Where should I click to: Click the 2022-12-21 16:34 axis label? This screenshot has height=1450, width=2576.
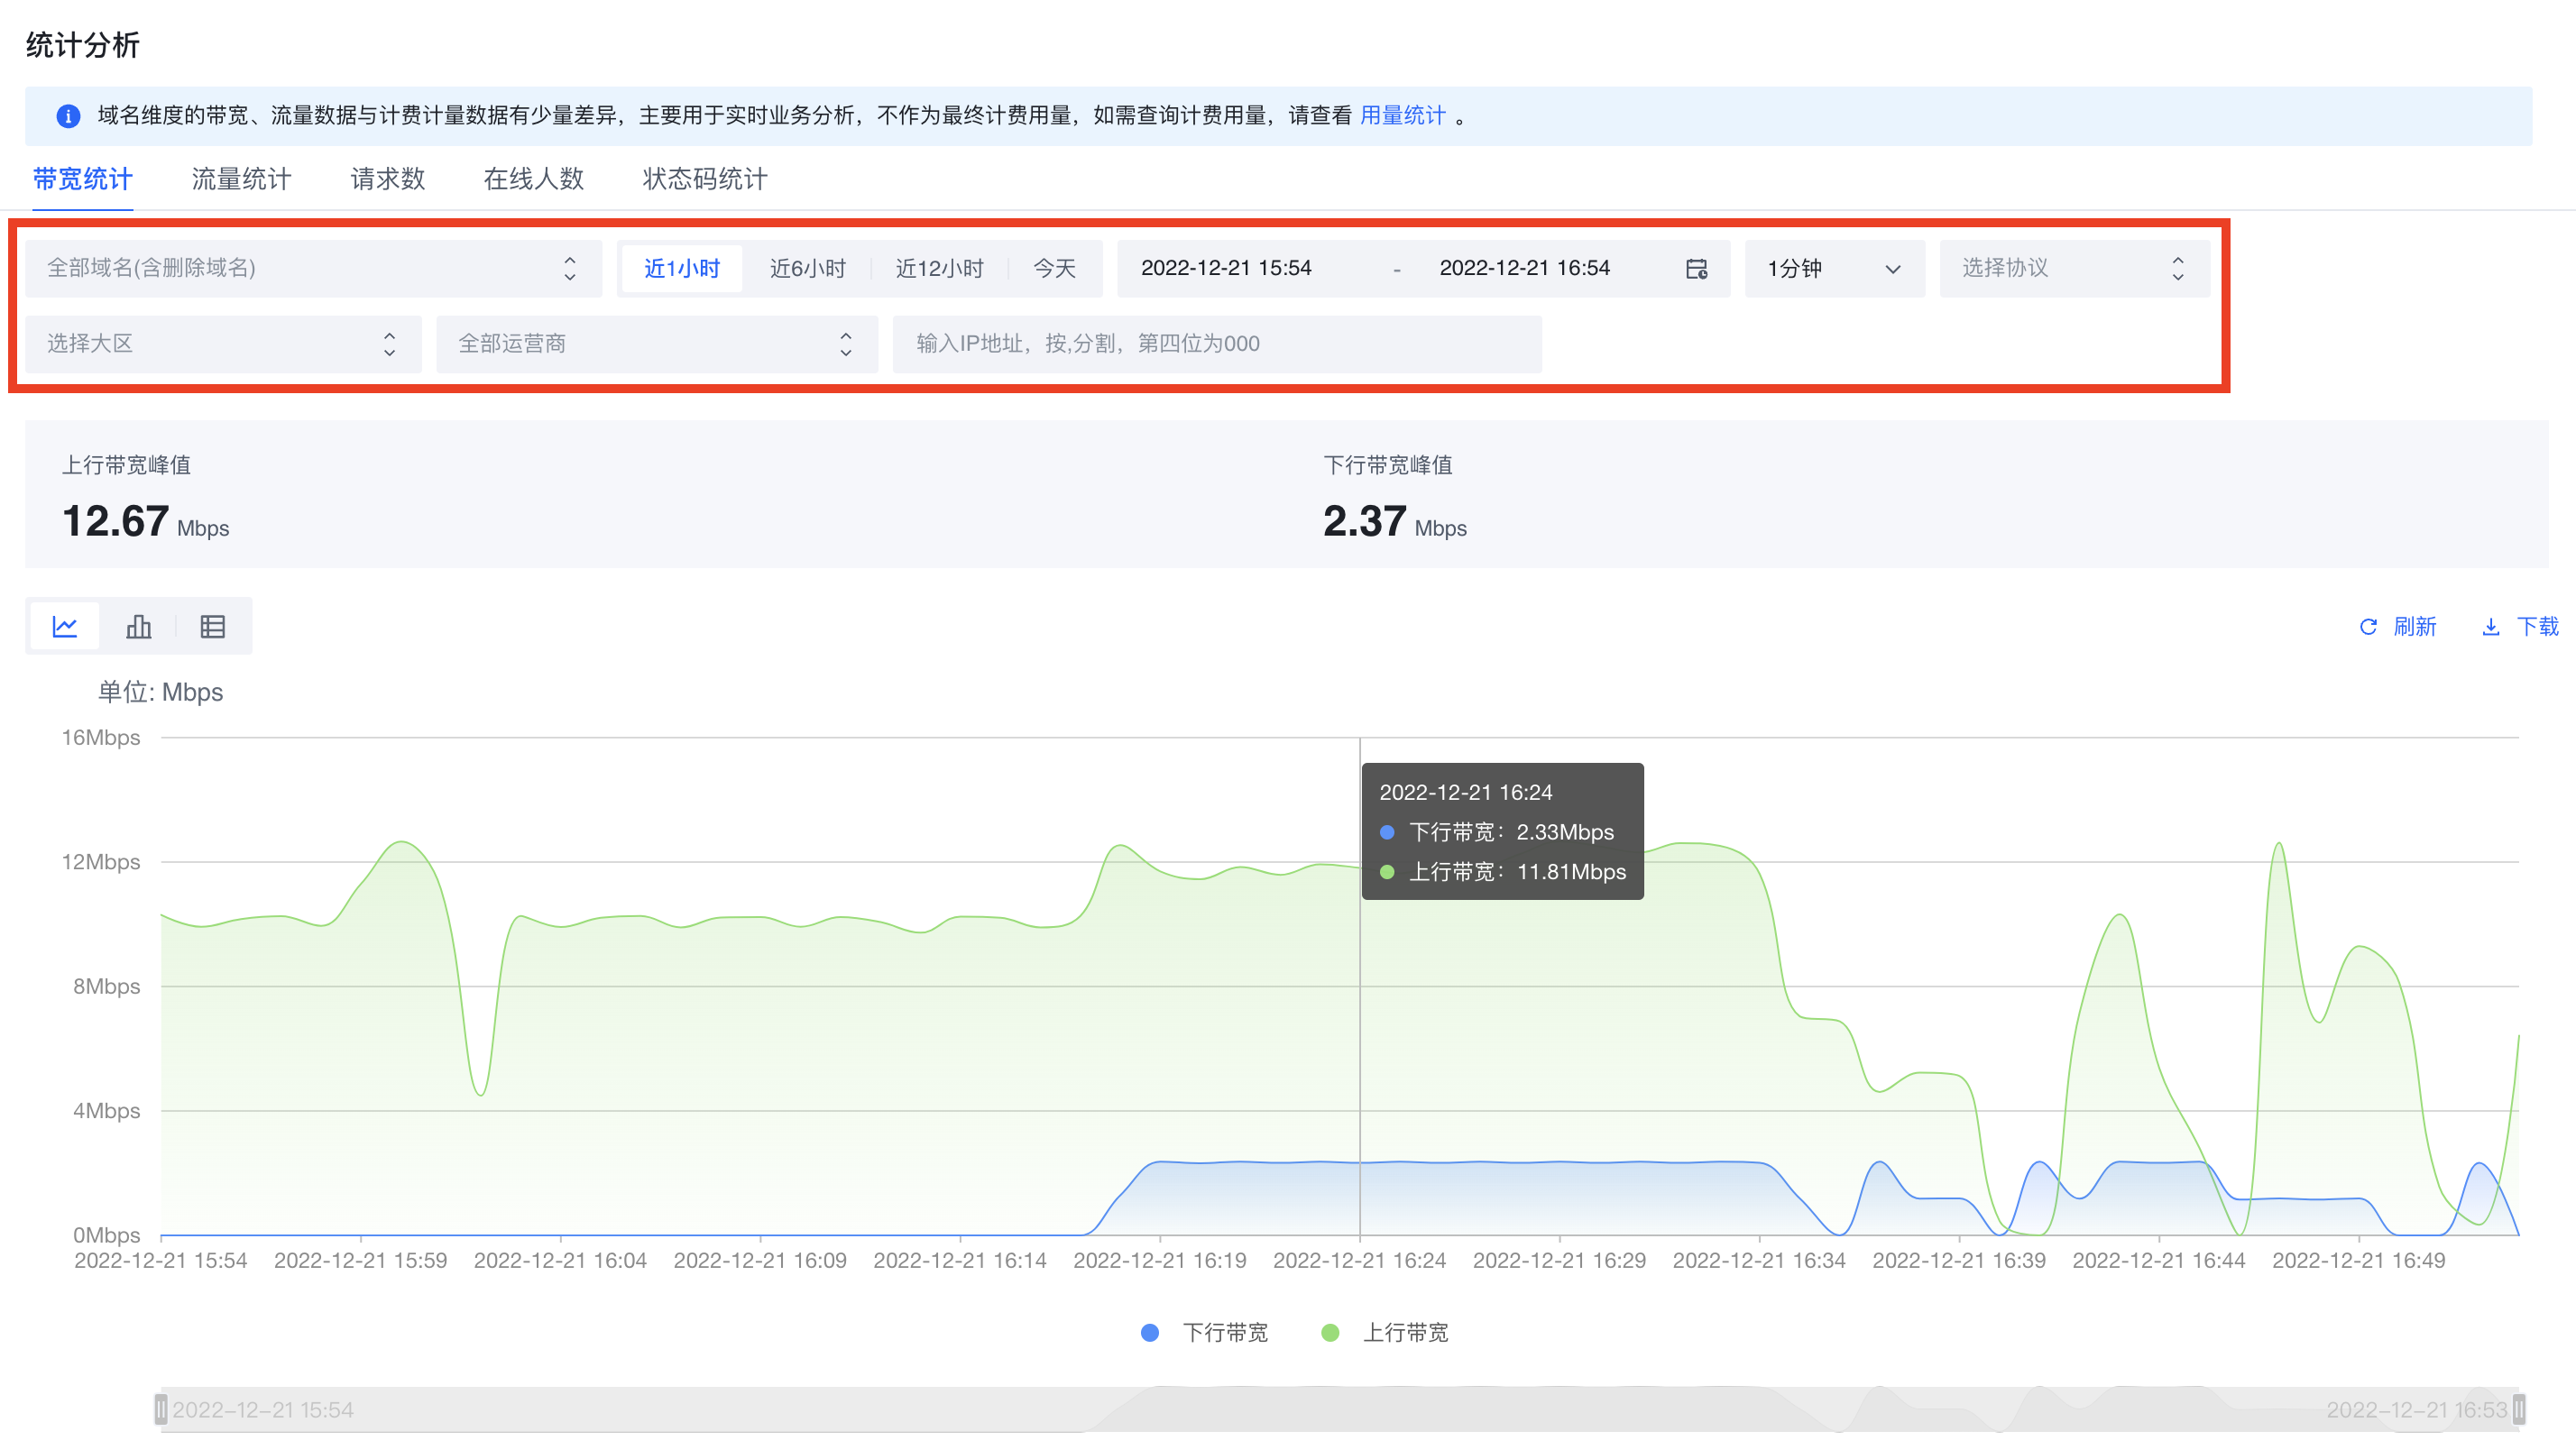pyautogui.click(x=1759, y=1261)
